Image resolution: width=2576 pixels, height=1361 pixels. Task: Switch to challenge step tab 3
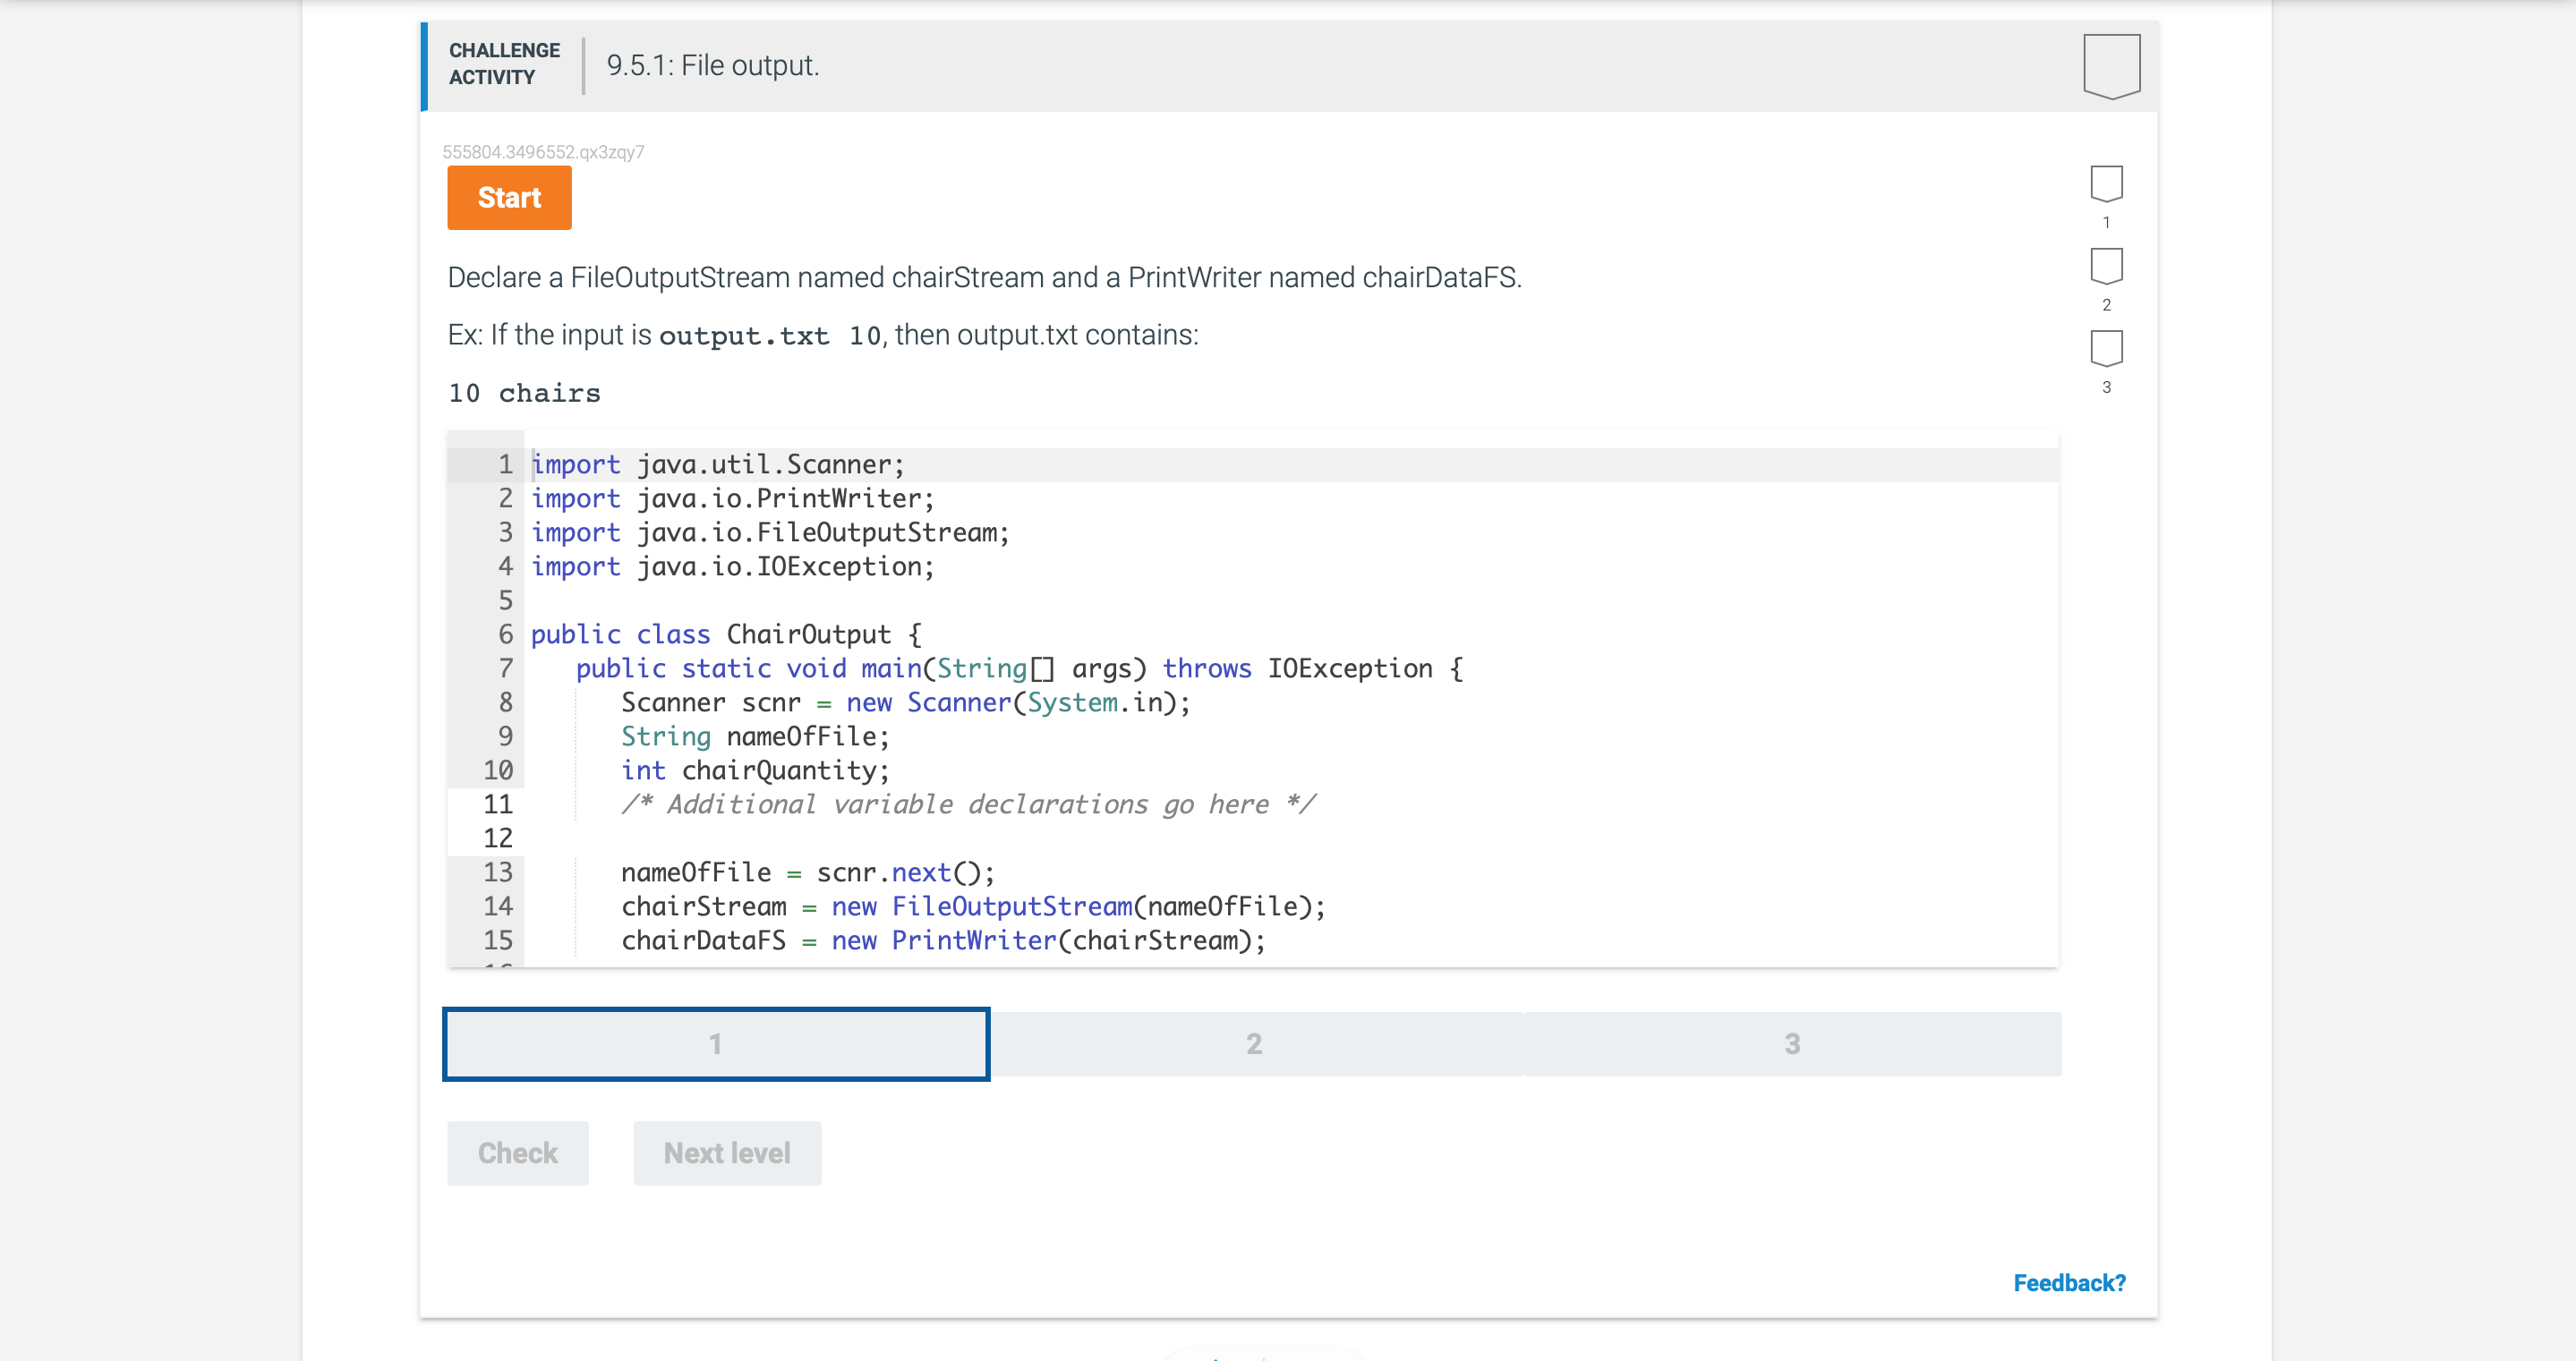(x=1791, y=1043)
